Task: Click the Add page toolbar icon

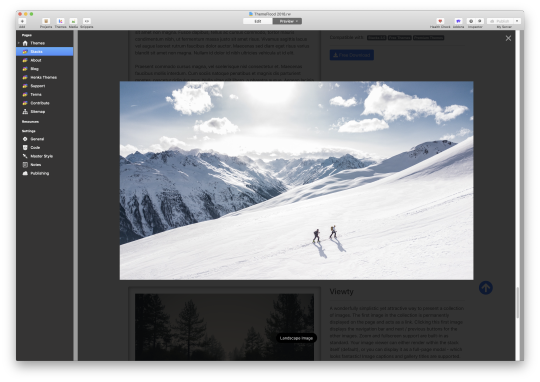Action: pos(22,21)
